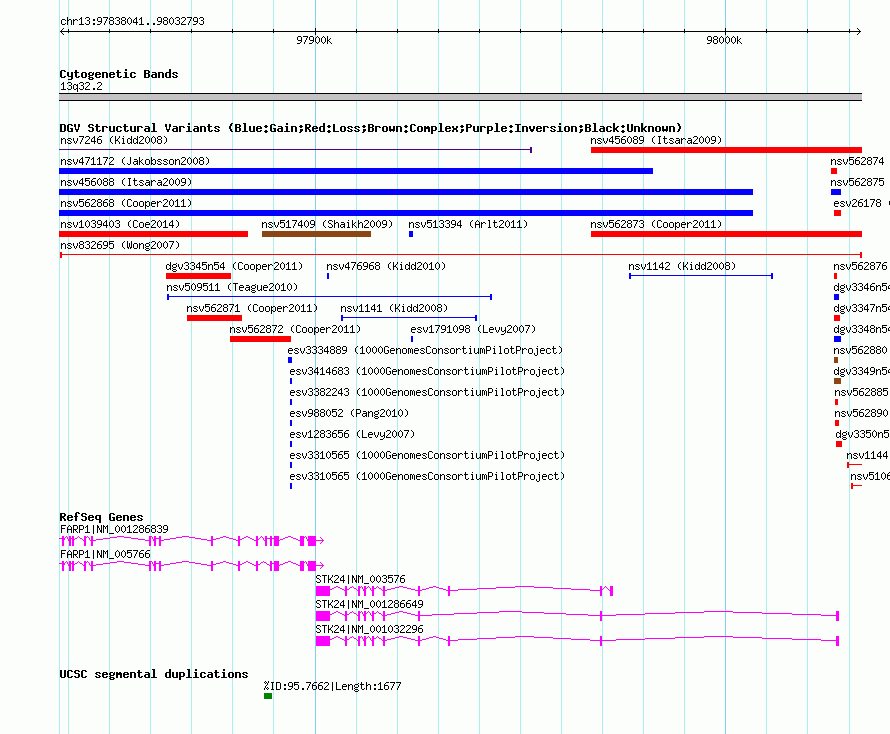Click the magenta STK24|NM_001032296 gene model
The image size is (890, 734).
pos(577,641)
